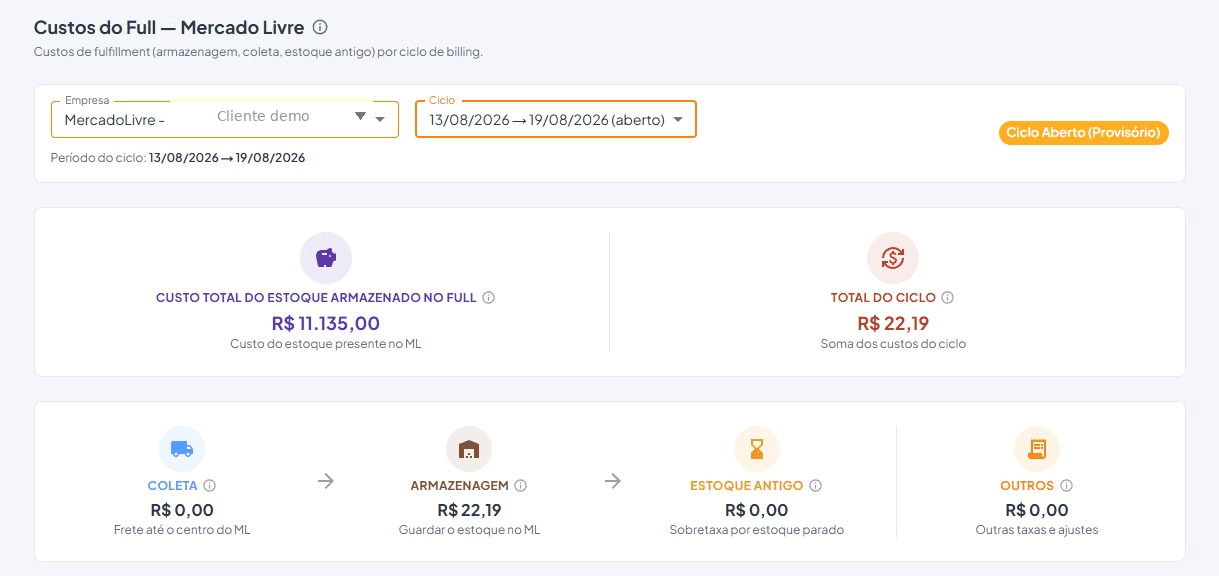Click the COLETA label

[x=173, y=486]
